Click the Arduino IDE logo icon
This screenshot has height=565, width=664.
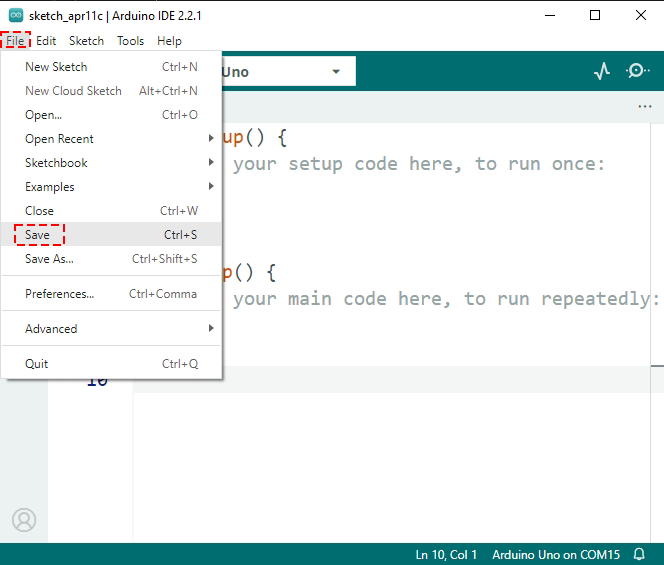coord(16,15)
